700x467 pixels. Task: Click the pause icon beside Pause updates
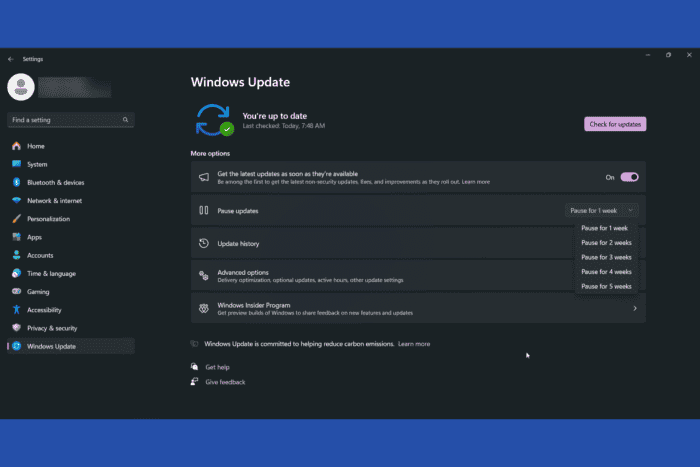204,210
